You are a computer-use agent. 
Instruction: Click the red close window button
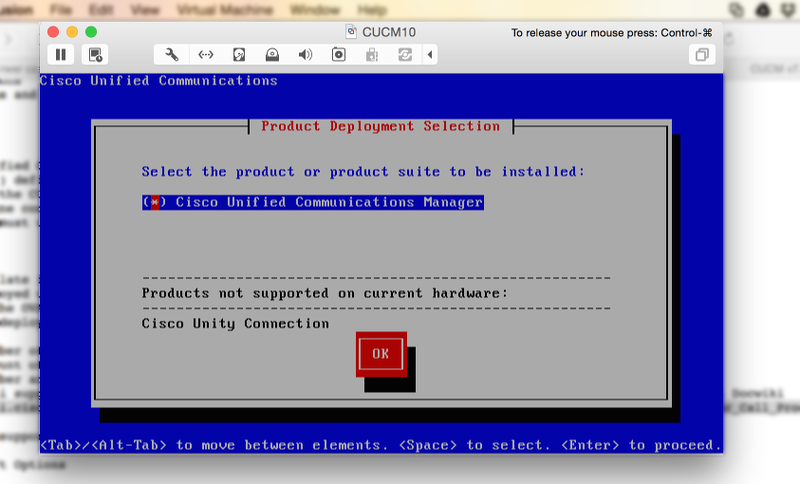point(53,32)
